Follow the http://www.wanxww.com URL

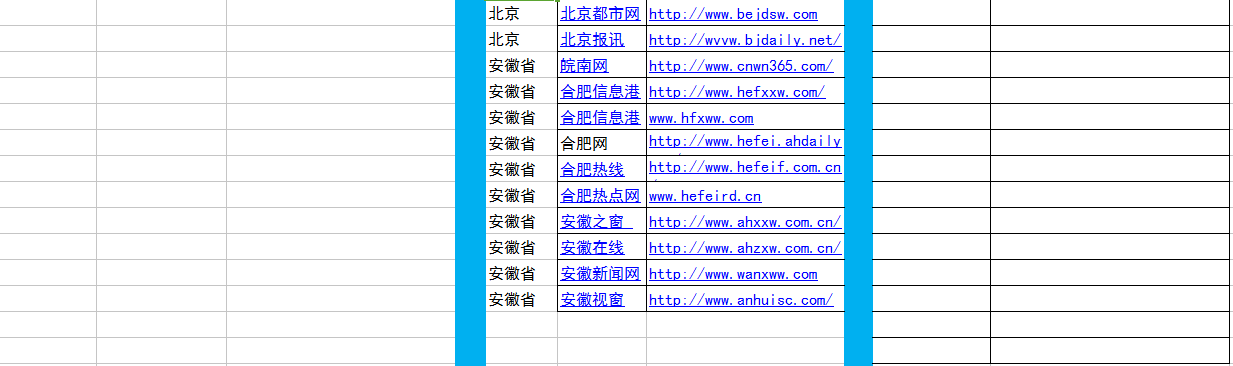[733, 274]
